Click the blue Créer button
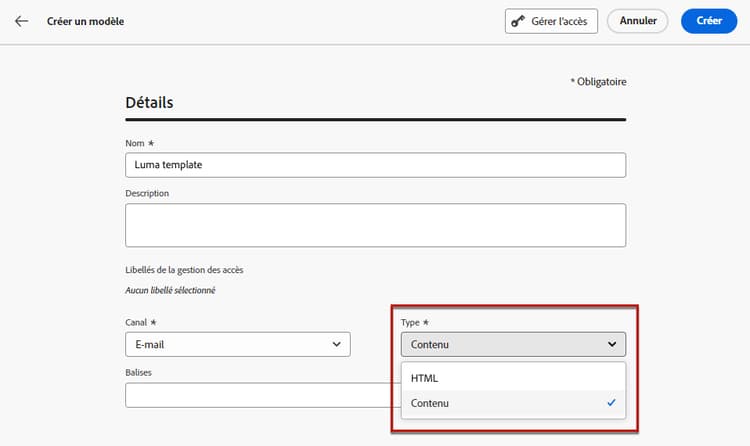Image resolution: width=750 pixels, height=446 pixels. (x=708, y=21)
